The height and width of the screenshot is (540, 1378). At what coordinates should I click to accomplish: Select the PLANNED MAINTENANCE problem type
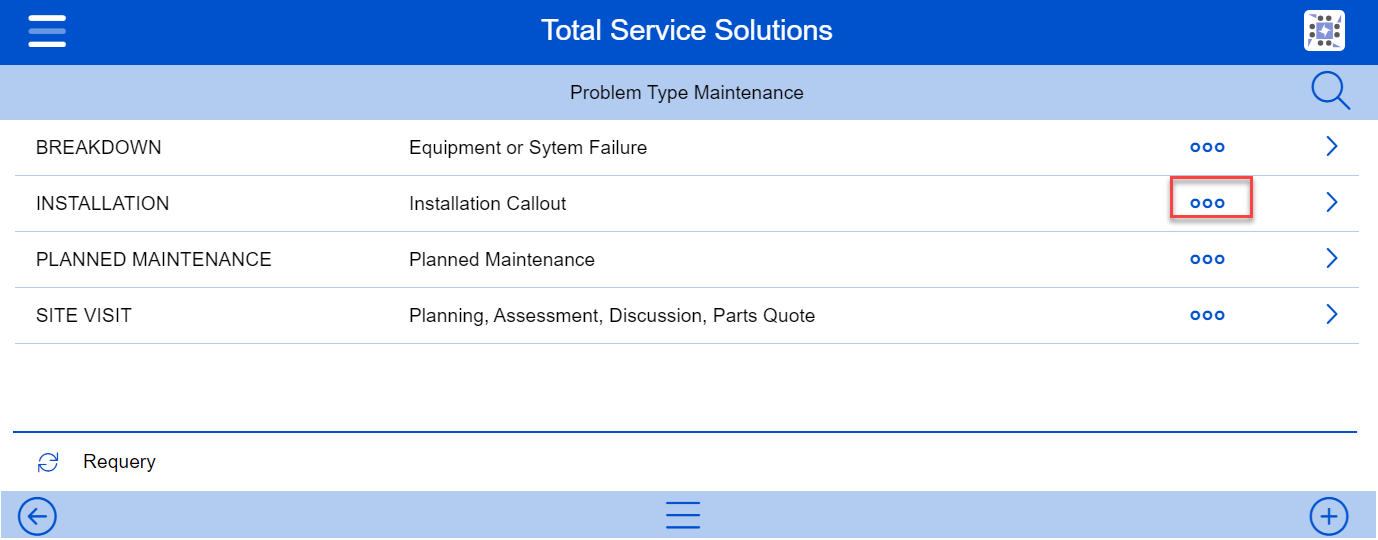[x=153, y=260]
